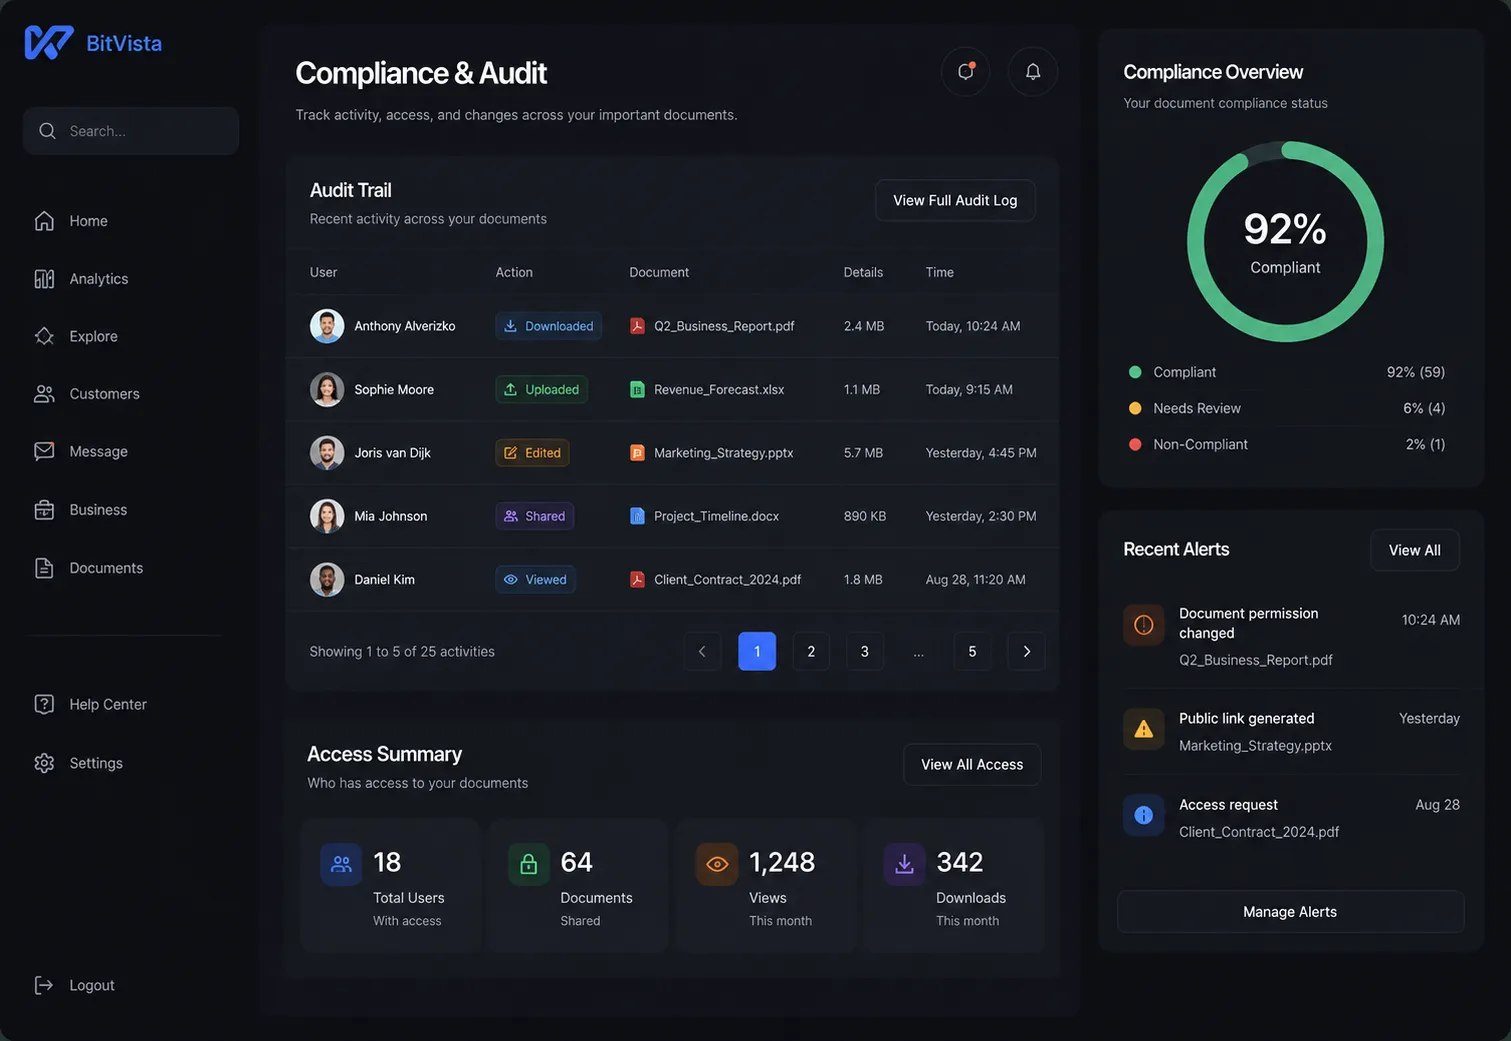Go to previous page with left chevron
The image size is (1511, 1041).
point(702,652)
